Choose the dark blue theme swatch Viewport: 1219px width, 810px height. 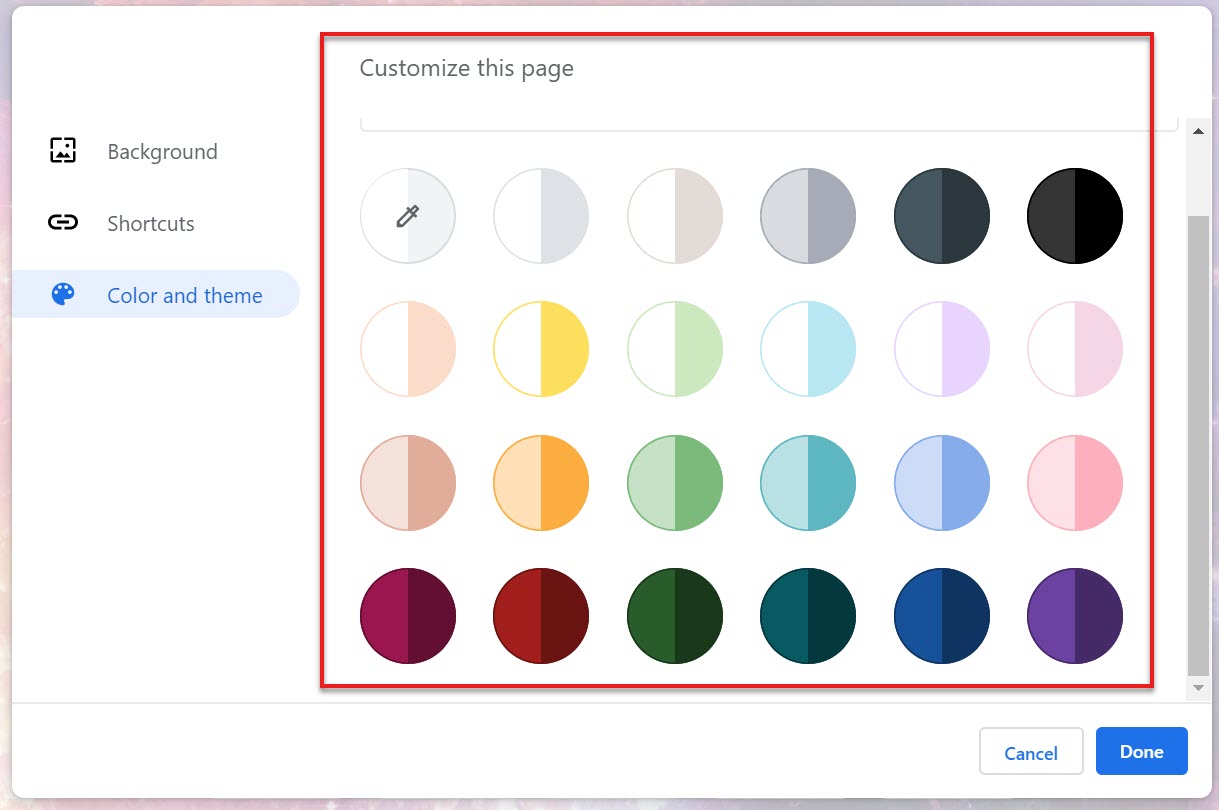pos(942,615)
